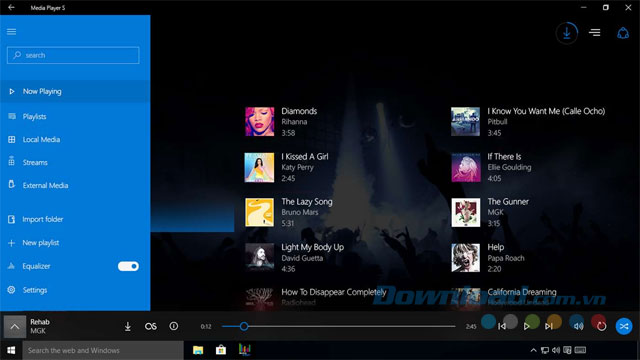
Task: Toggle shuffle with the blue button
Action: tap(624, 326)
